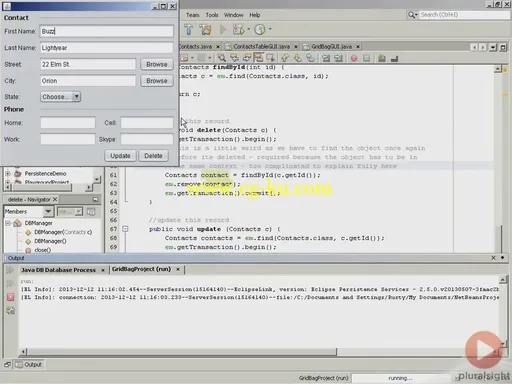512x384 pixels.
Task: Toggle Rectangular Selection in the editor toolbar
Action: [270, 58]
